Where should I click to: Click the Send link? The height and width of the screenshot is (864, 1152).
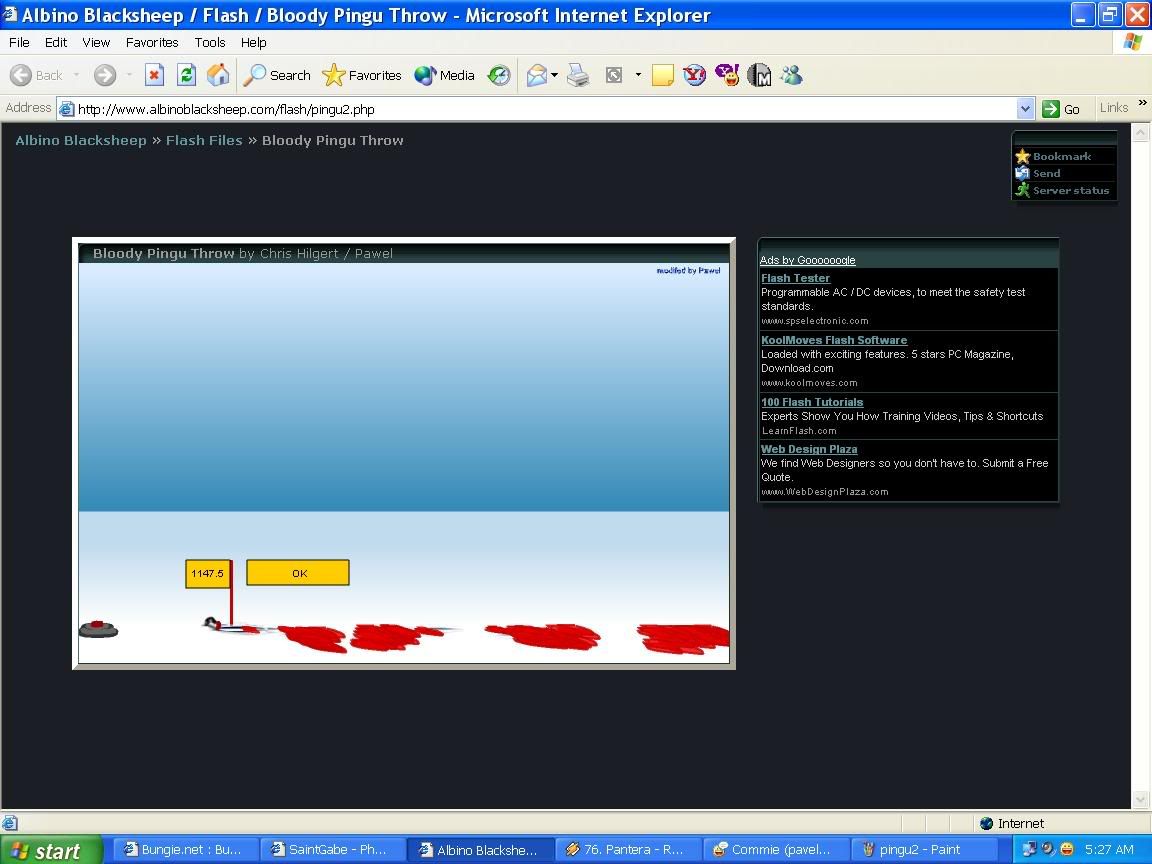coord(1046,173)
